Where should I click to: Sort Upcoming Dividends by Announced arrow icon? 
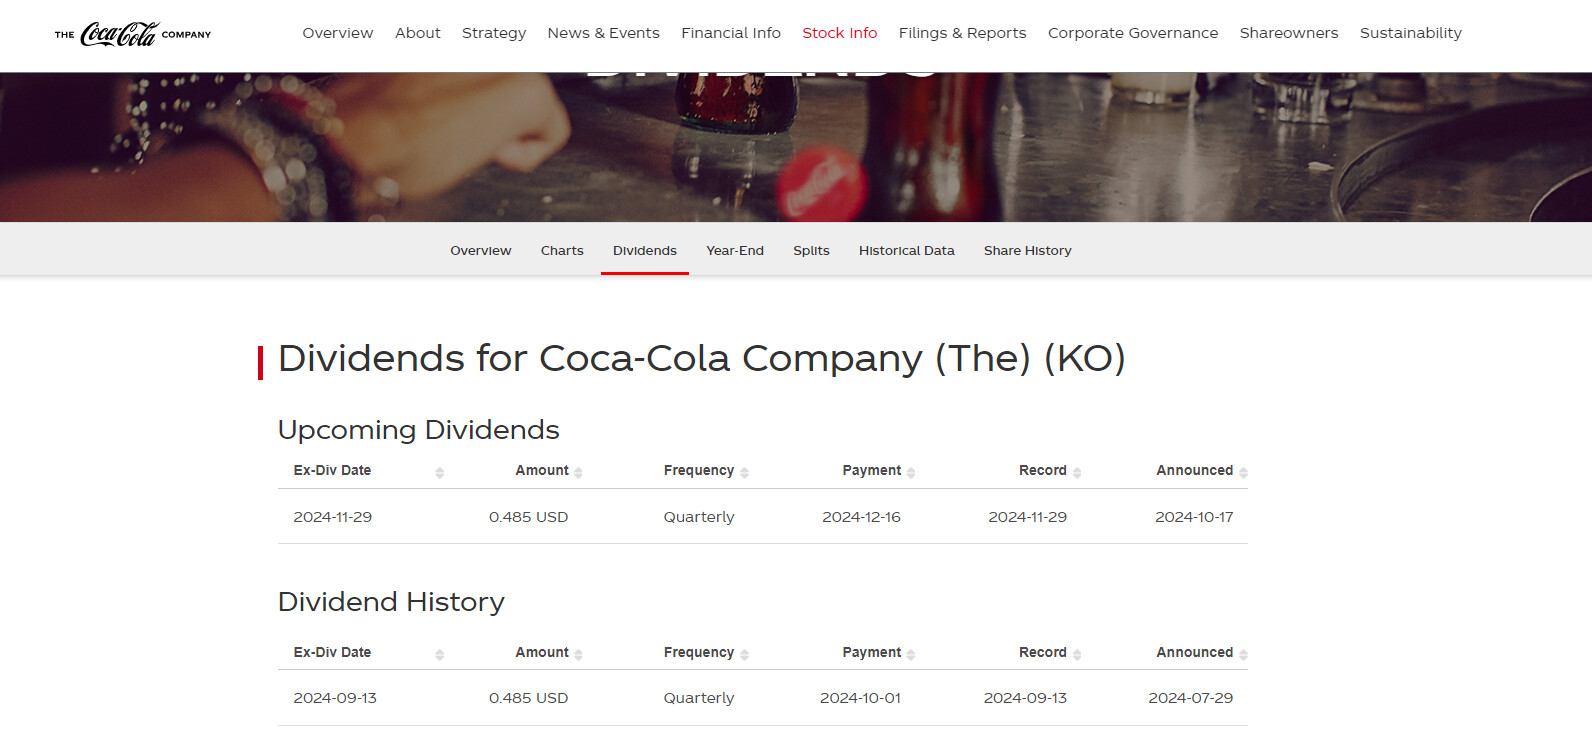coord(1243,472)
